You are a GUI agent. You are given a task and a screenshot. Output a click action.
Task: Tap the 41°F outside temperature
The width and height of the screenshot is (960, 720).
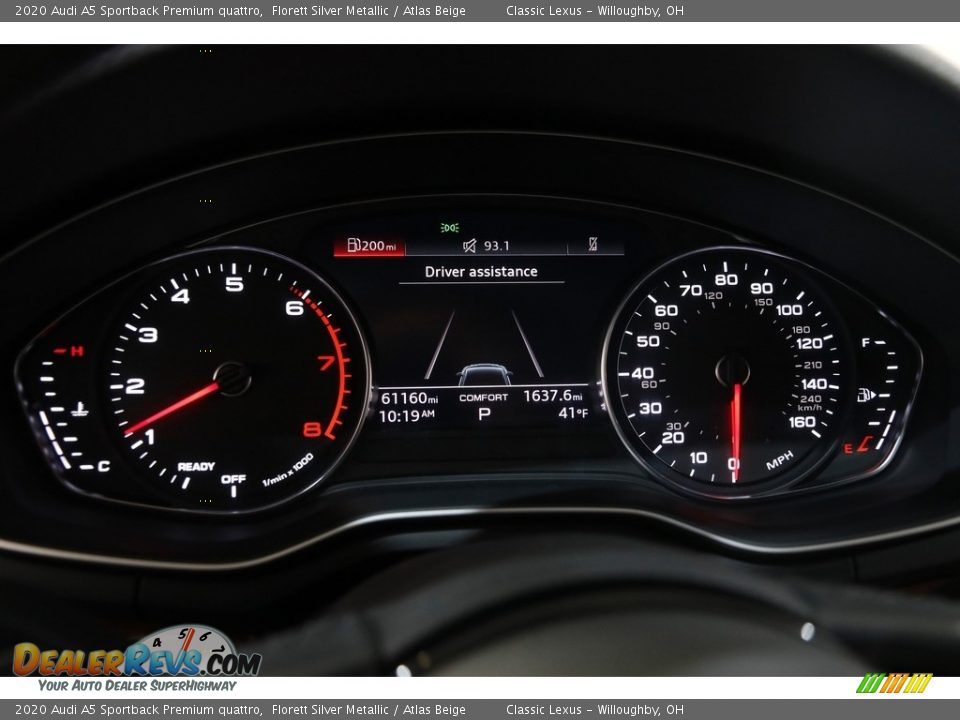[573, 413]
